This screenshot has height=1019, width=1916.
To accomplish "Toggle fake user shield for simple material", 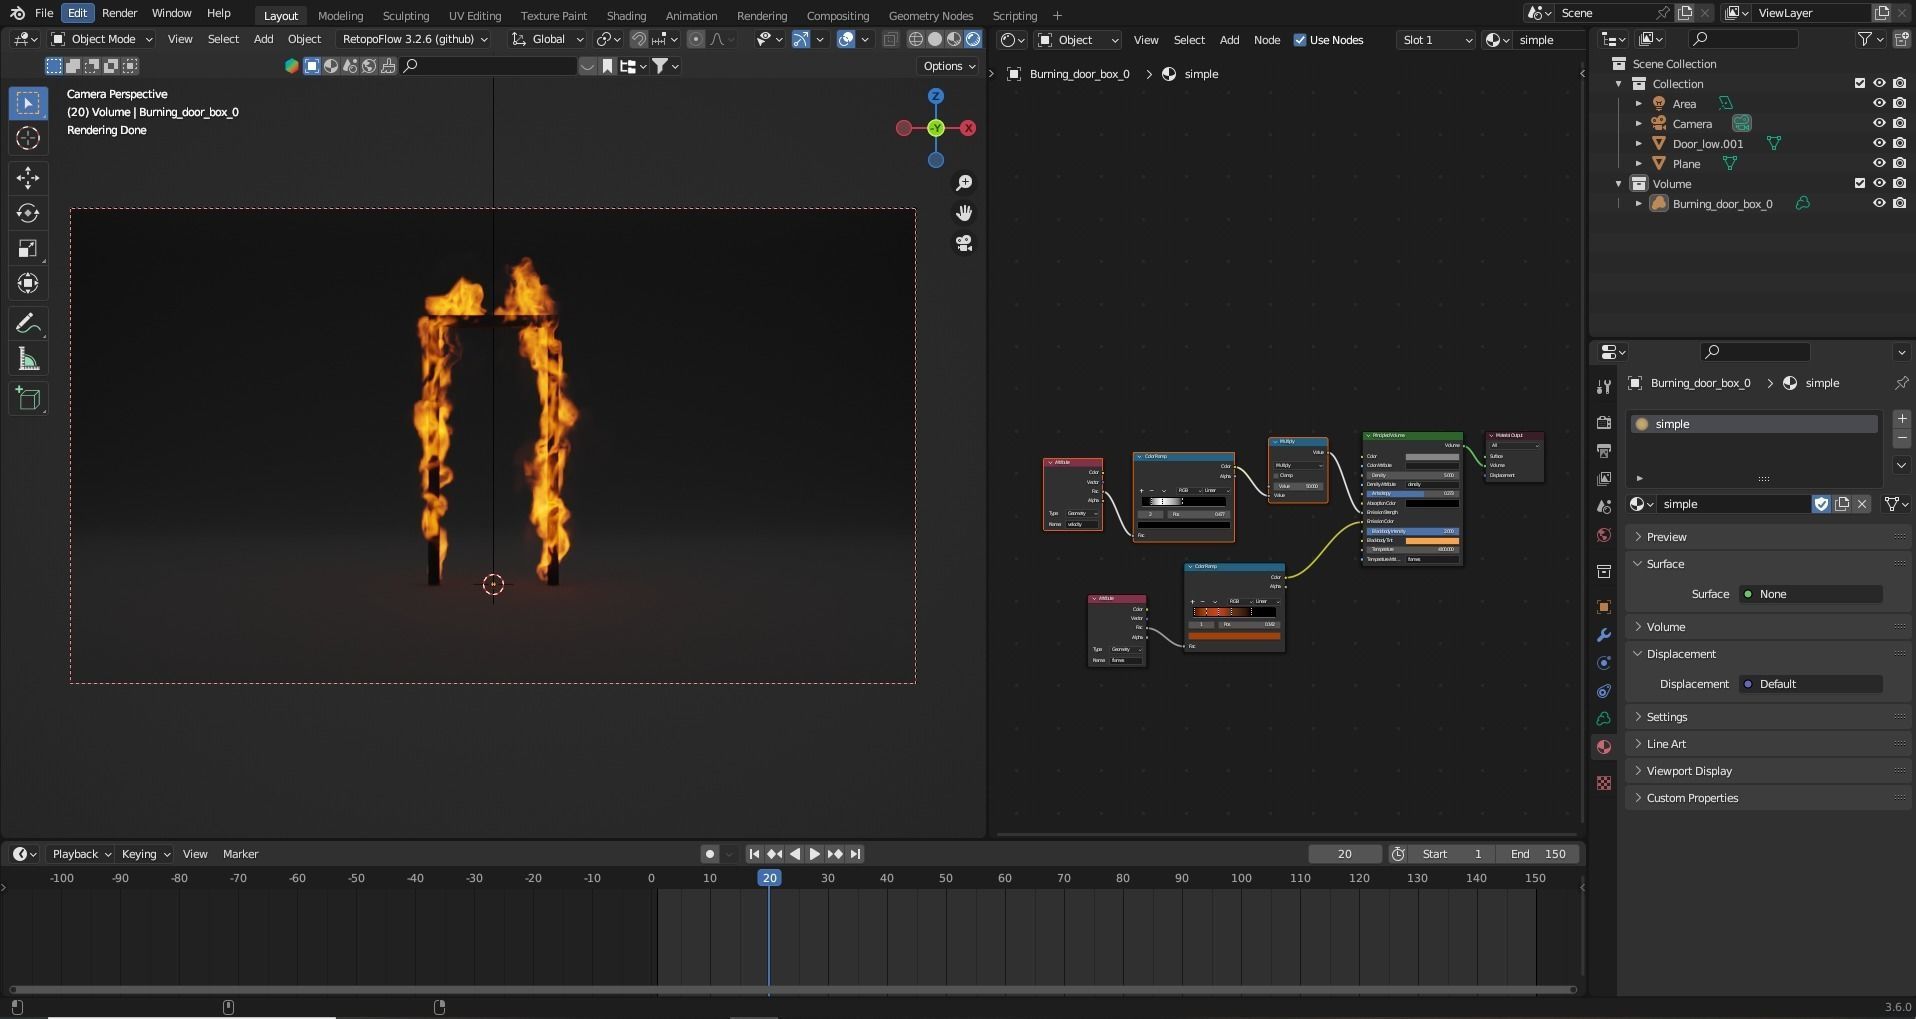I will pos(1821,504).
